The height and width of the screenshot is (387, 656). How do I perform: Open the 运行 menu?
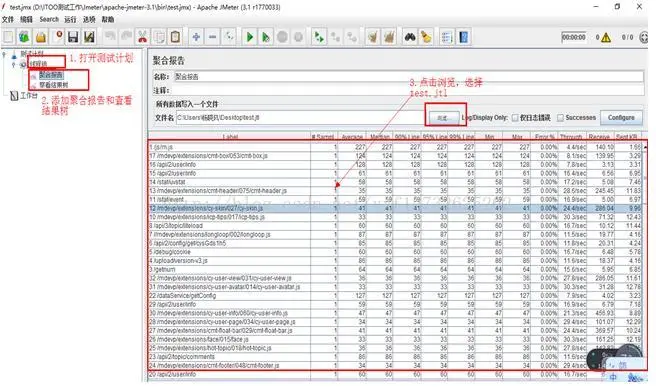click(x=70, y=19)
